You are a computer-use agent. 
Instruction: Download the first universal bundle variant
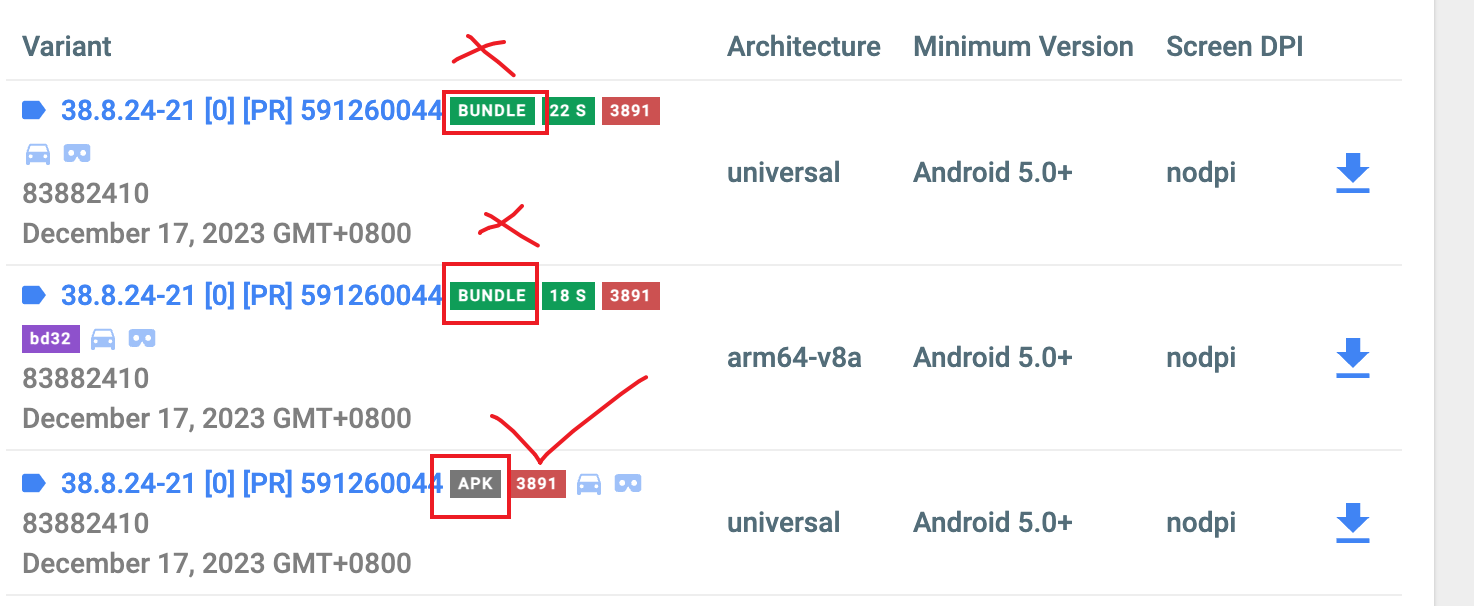(1352, 173)
